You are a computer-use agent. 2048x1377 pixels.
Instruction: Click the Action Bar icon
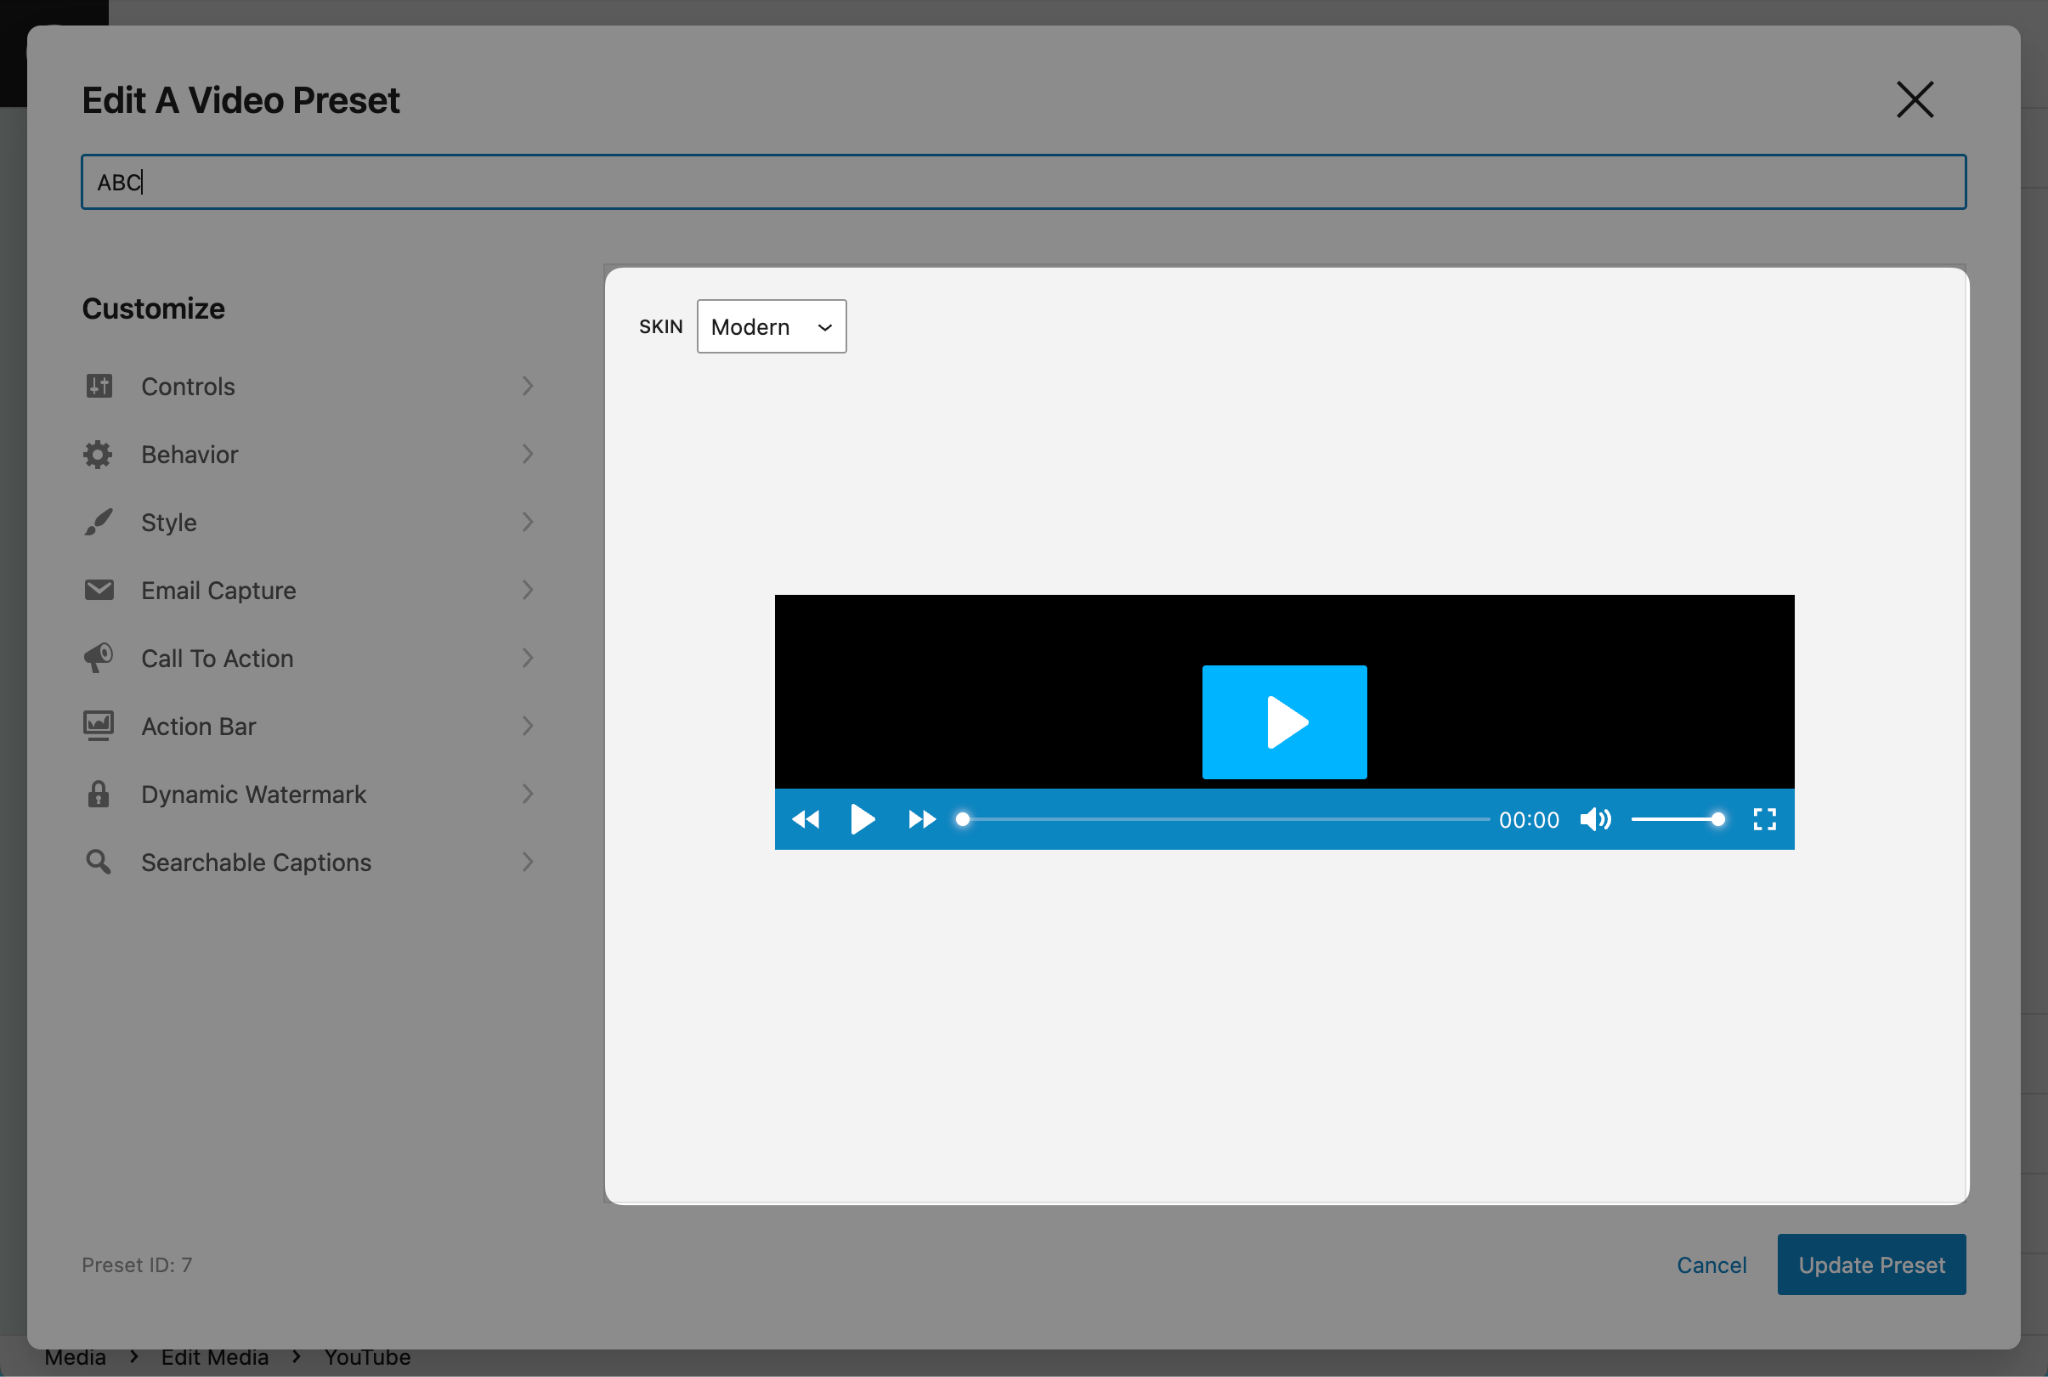[x=99, y=726]
